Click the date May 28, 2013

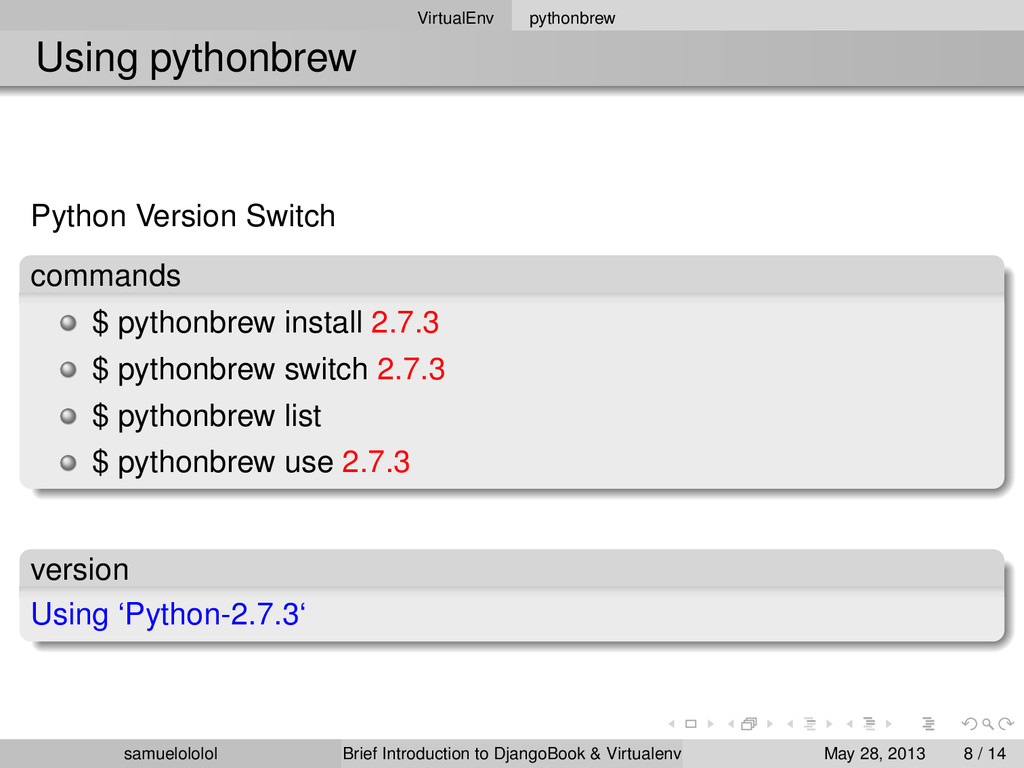pos(873,753)
